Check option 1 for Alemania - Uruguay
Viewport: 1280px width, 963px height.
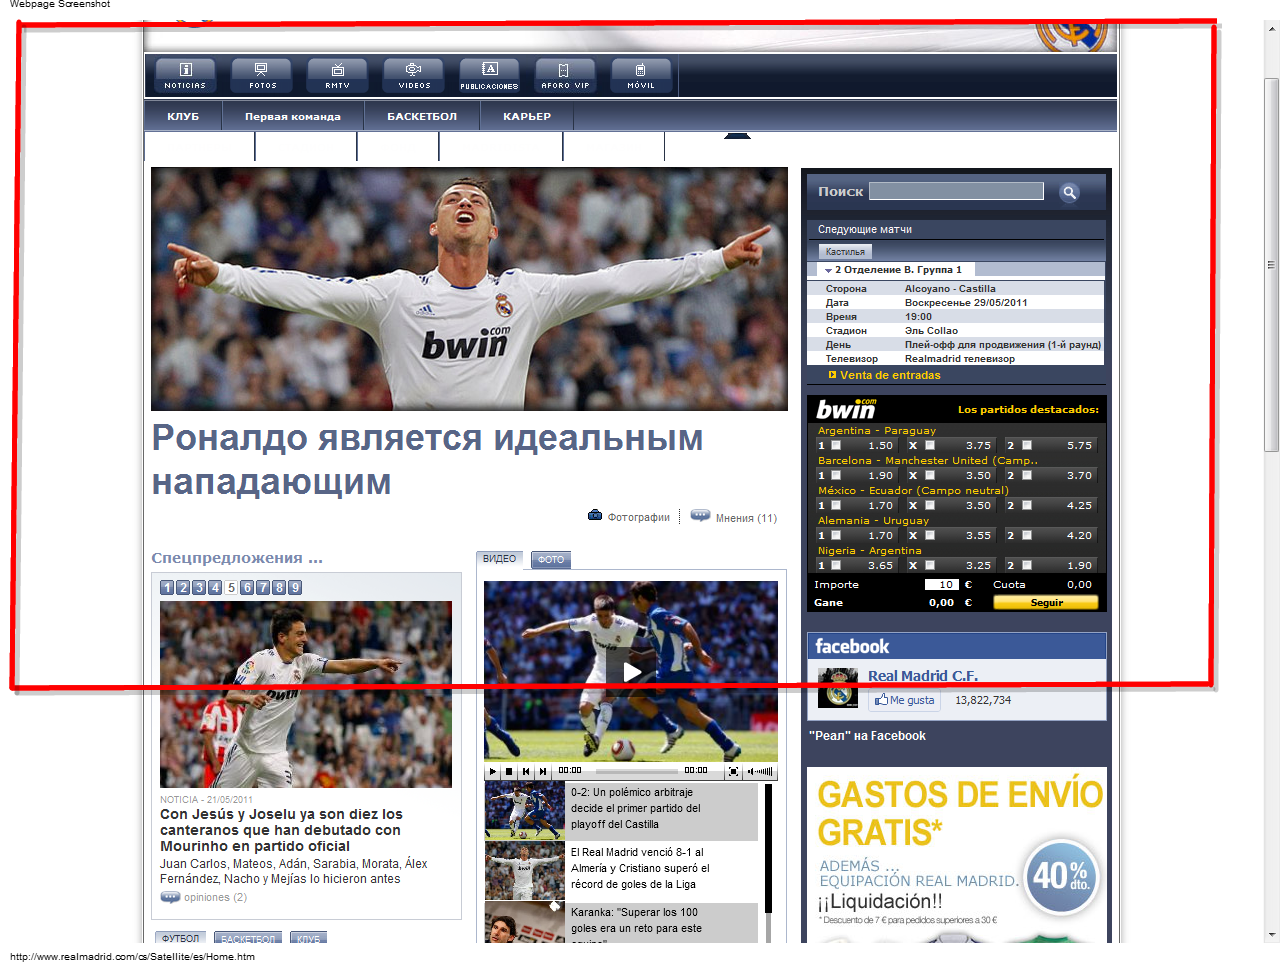click(836, 536)
